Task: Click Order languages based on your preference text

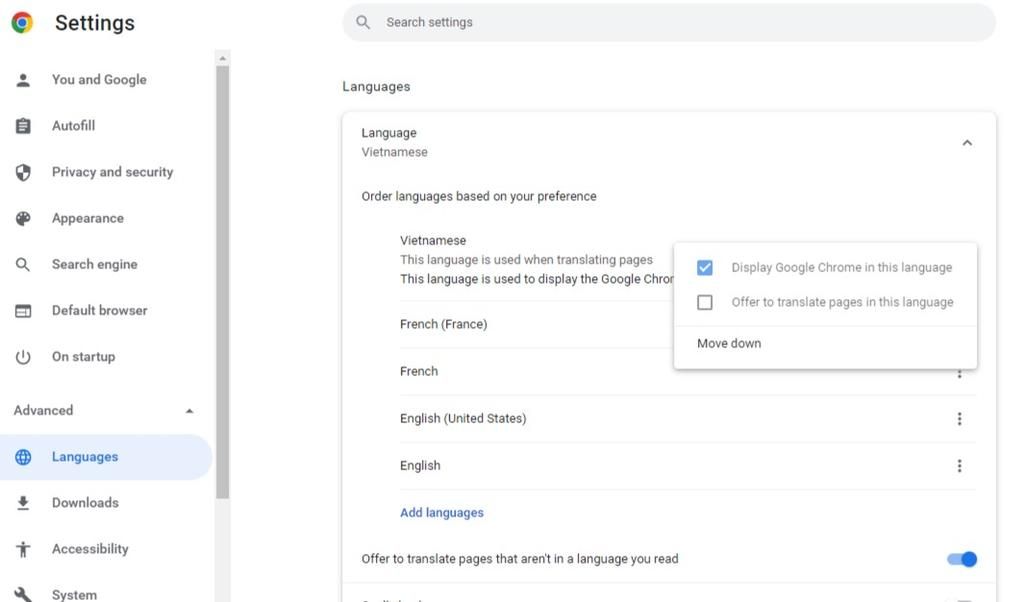Action: (479, 197)
